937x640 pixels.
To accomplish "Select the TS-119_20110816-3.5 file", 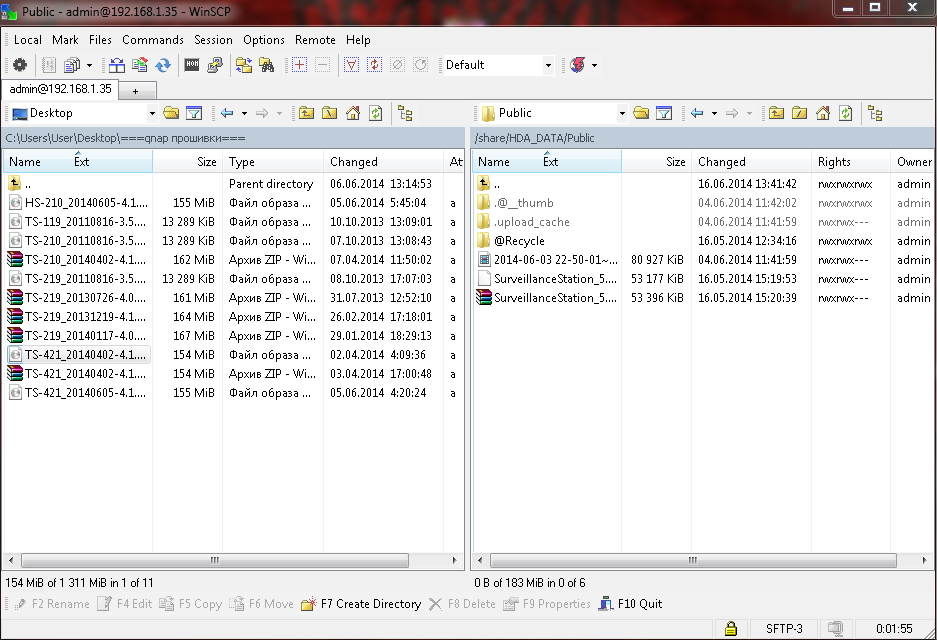I will [x=78, y=222].
